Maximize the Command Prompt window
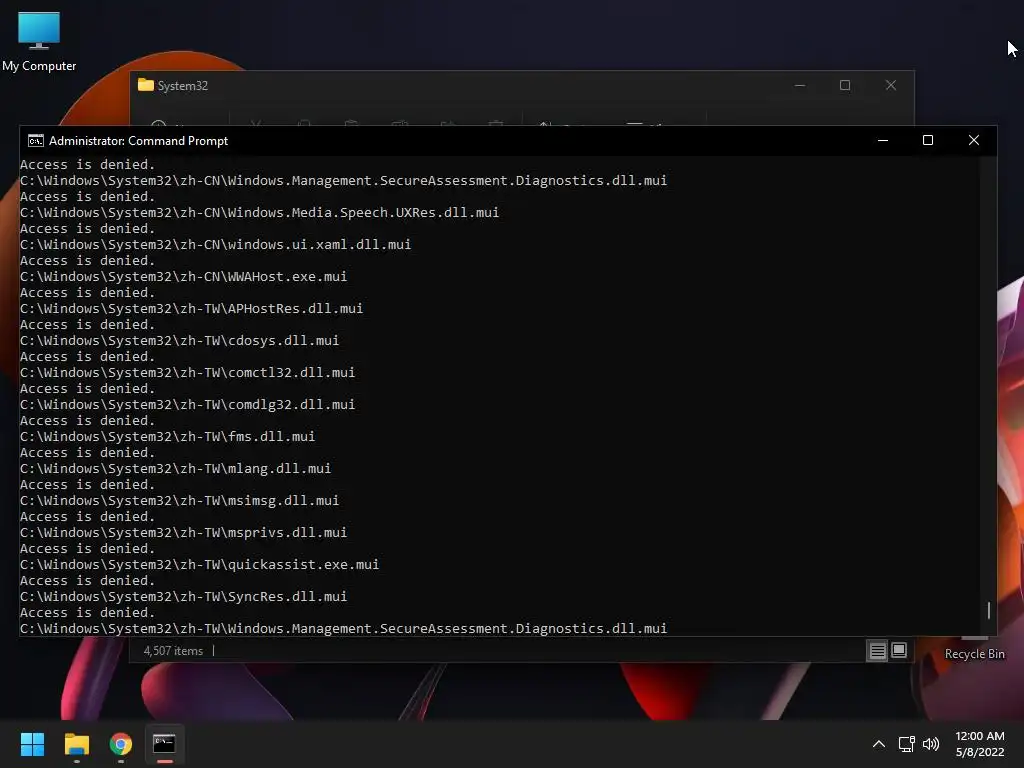 coord(927,140)
